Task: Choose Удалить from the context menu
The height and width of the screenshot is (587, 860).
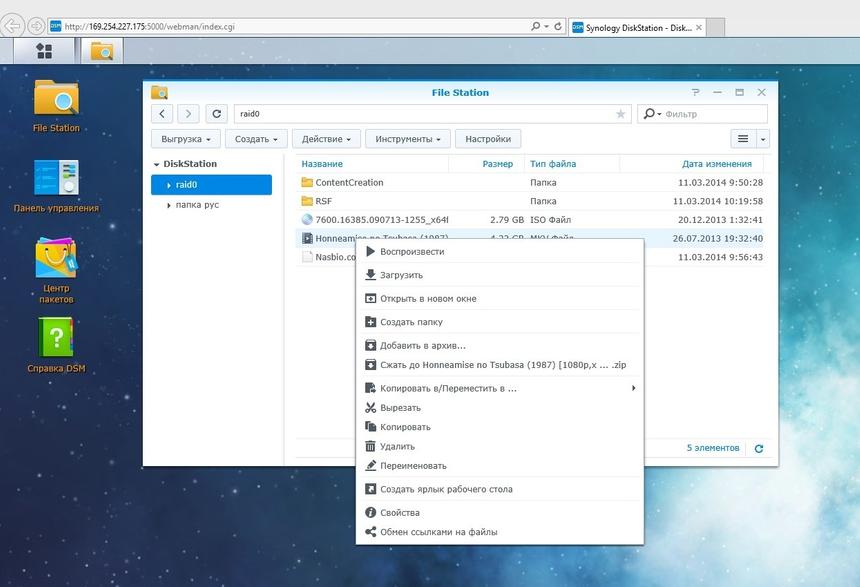Action: (x=398, y=446)
